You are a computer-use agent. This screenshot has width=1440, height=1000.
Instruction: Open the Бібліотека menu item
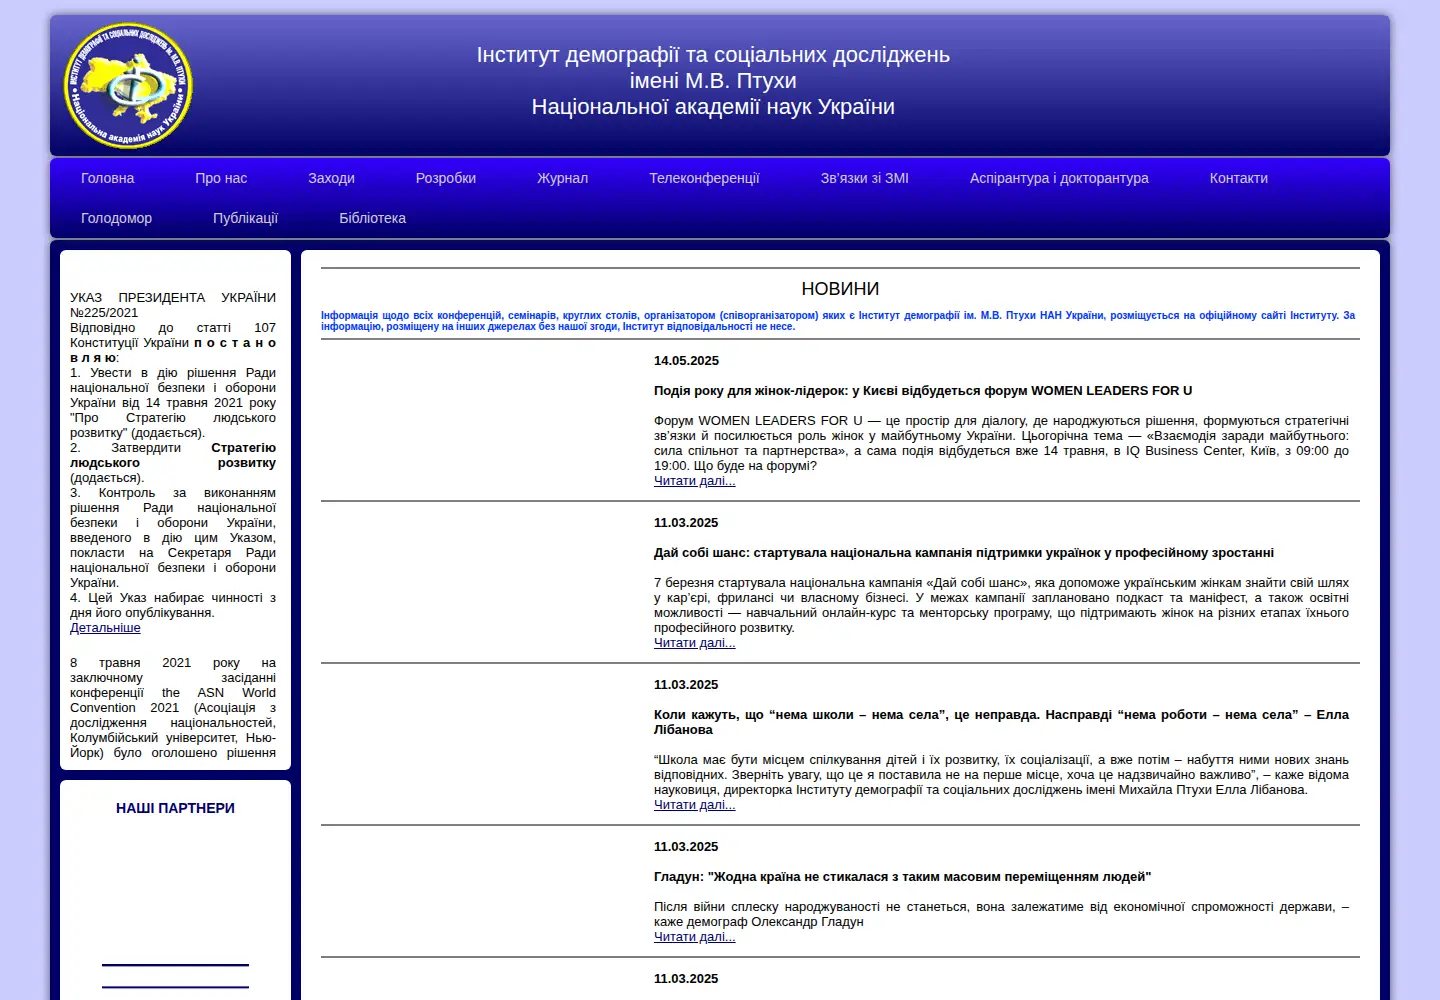pos(372,218)
